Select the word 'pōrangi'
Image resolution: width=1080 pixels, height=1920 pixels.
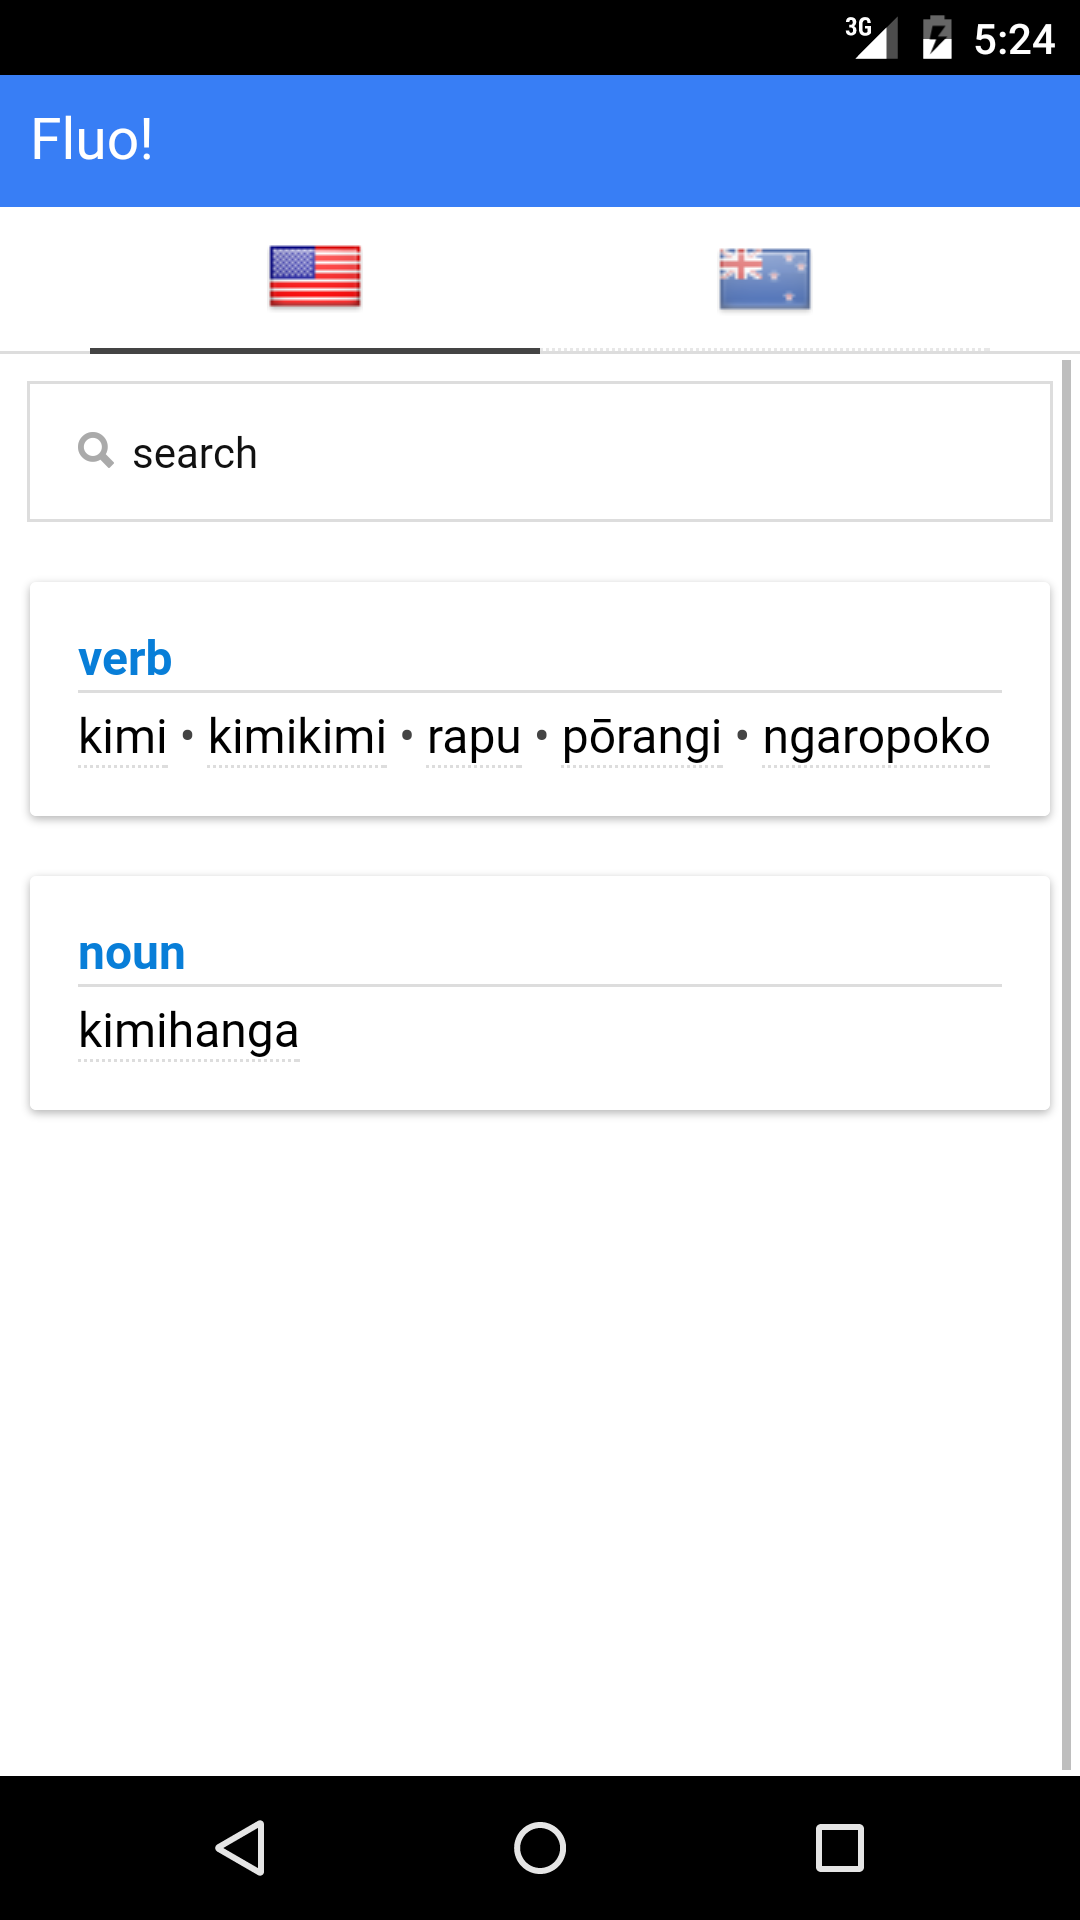[x=643, y=735]
